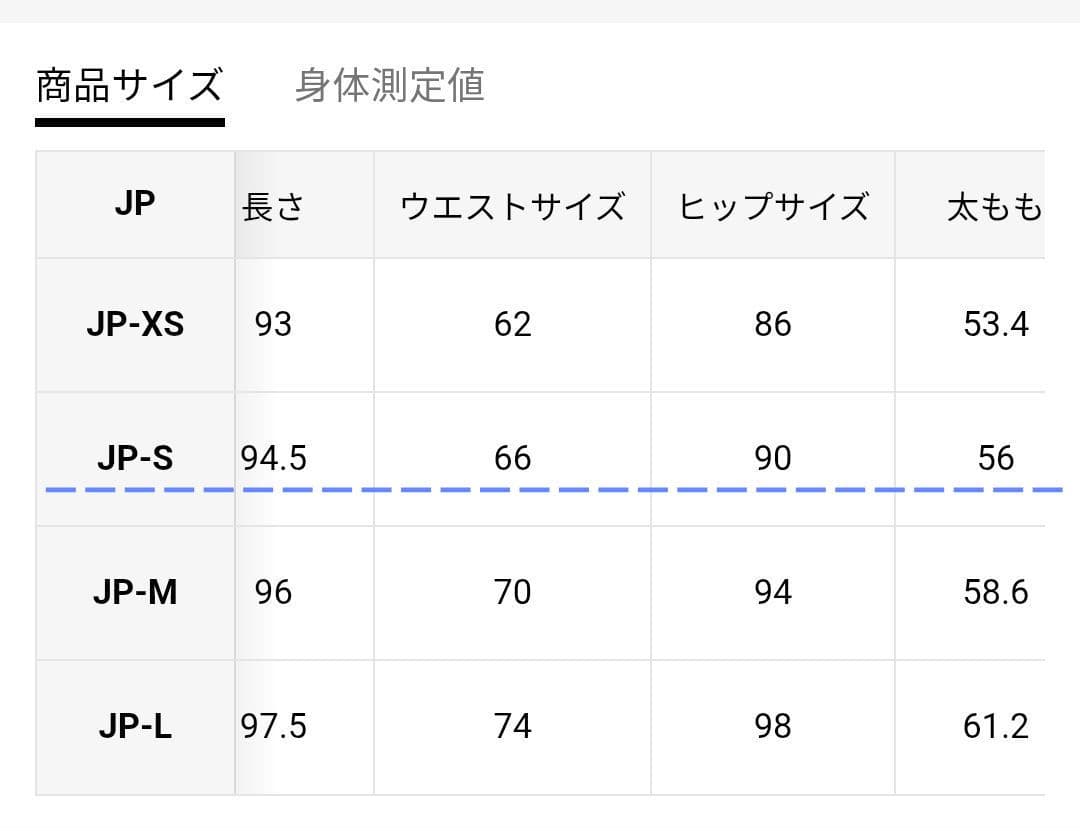Click the JP-L hip value 98

773,726
